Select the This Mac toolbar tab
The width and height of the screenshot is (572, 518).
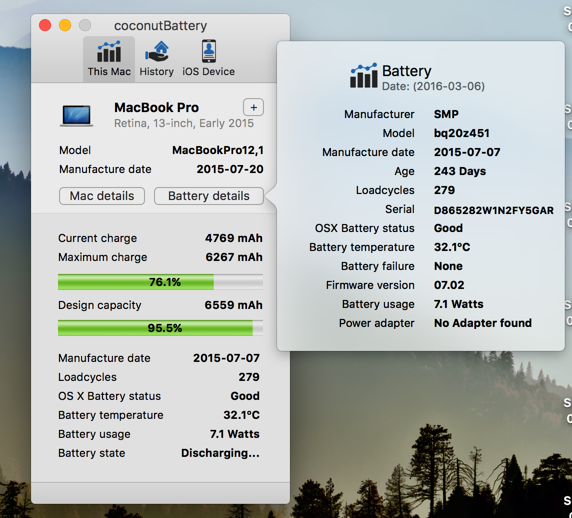[x=109, y=59]
